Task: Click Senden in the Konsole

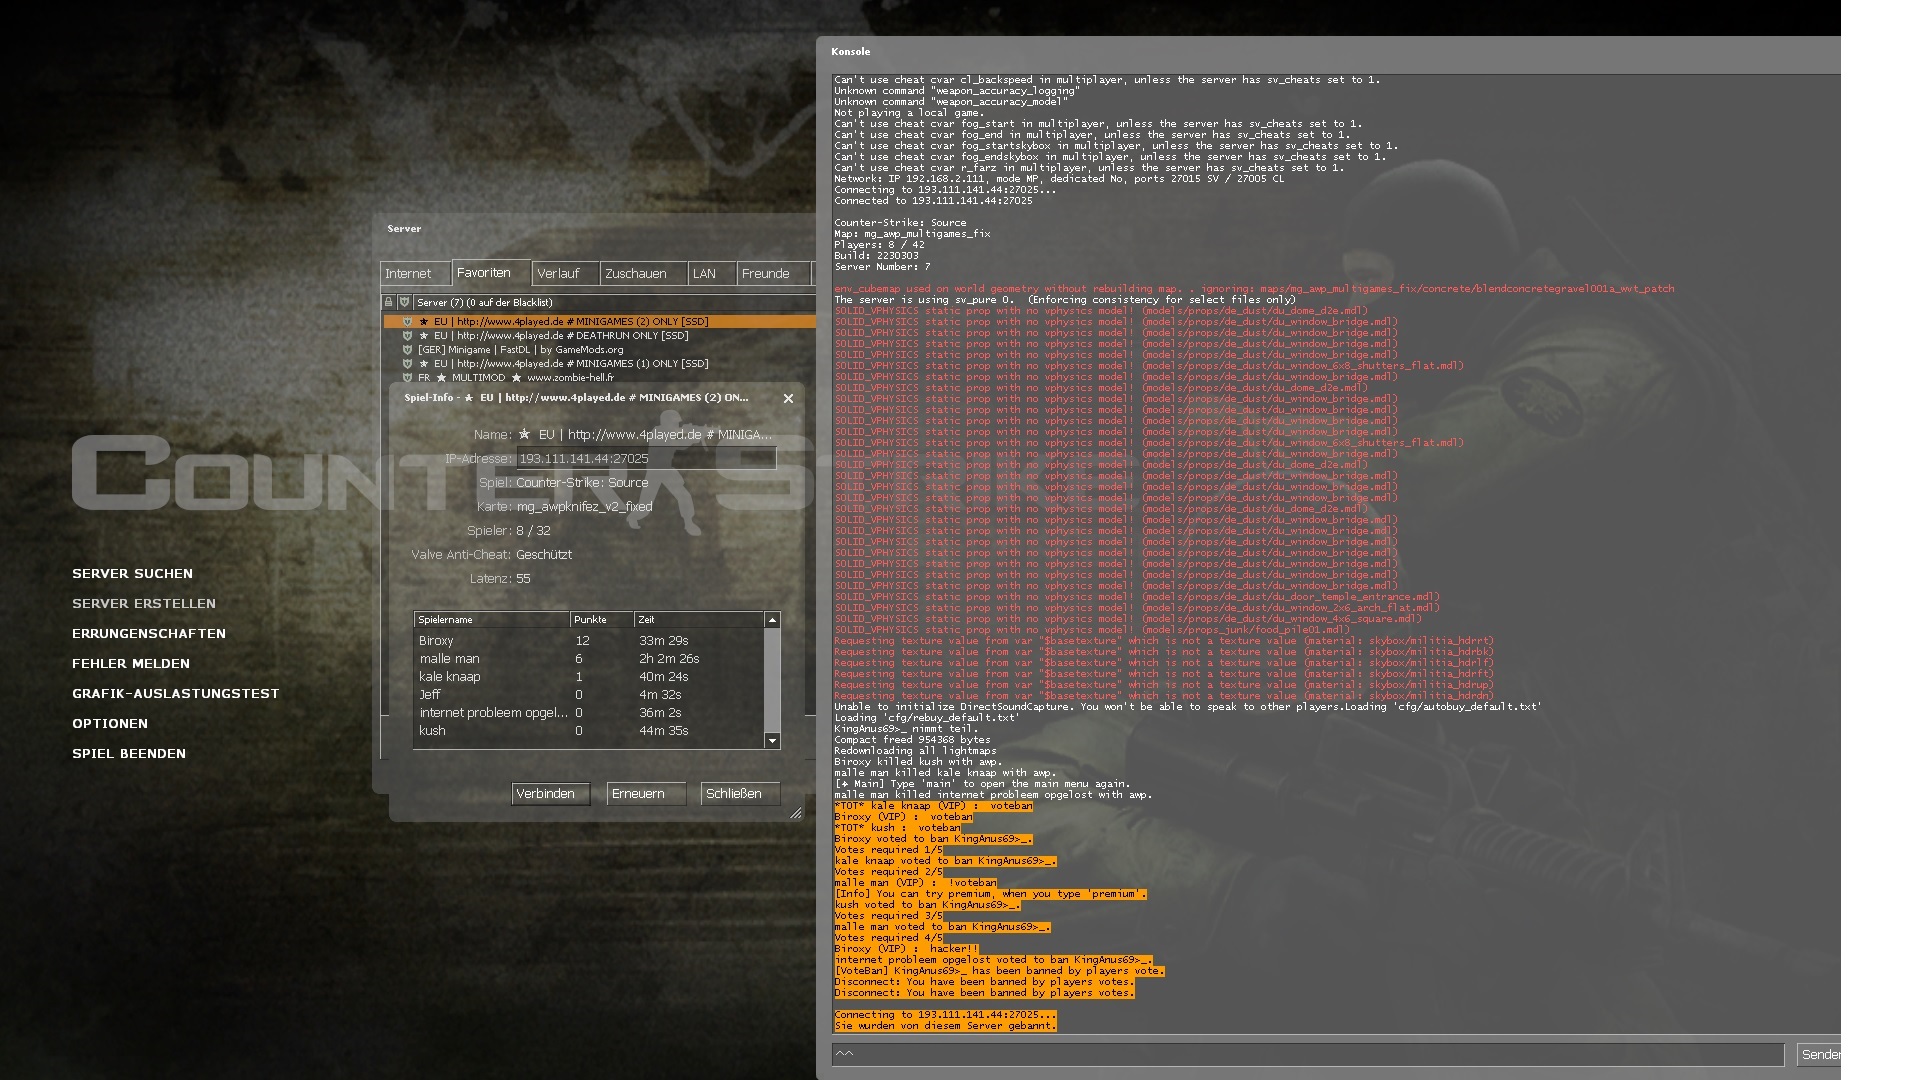Action: coord(1819,1054)
